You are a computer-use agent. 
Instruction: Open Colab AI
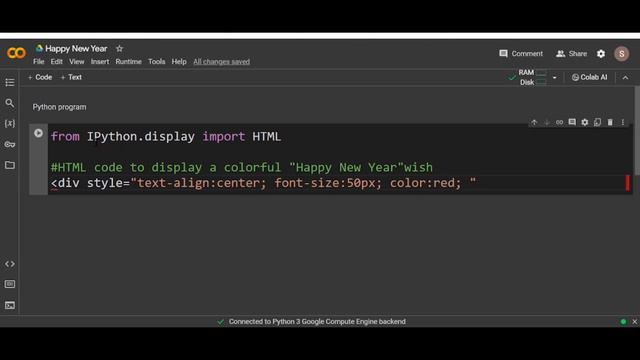589,77
